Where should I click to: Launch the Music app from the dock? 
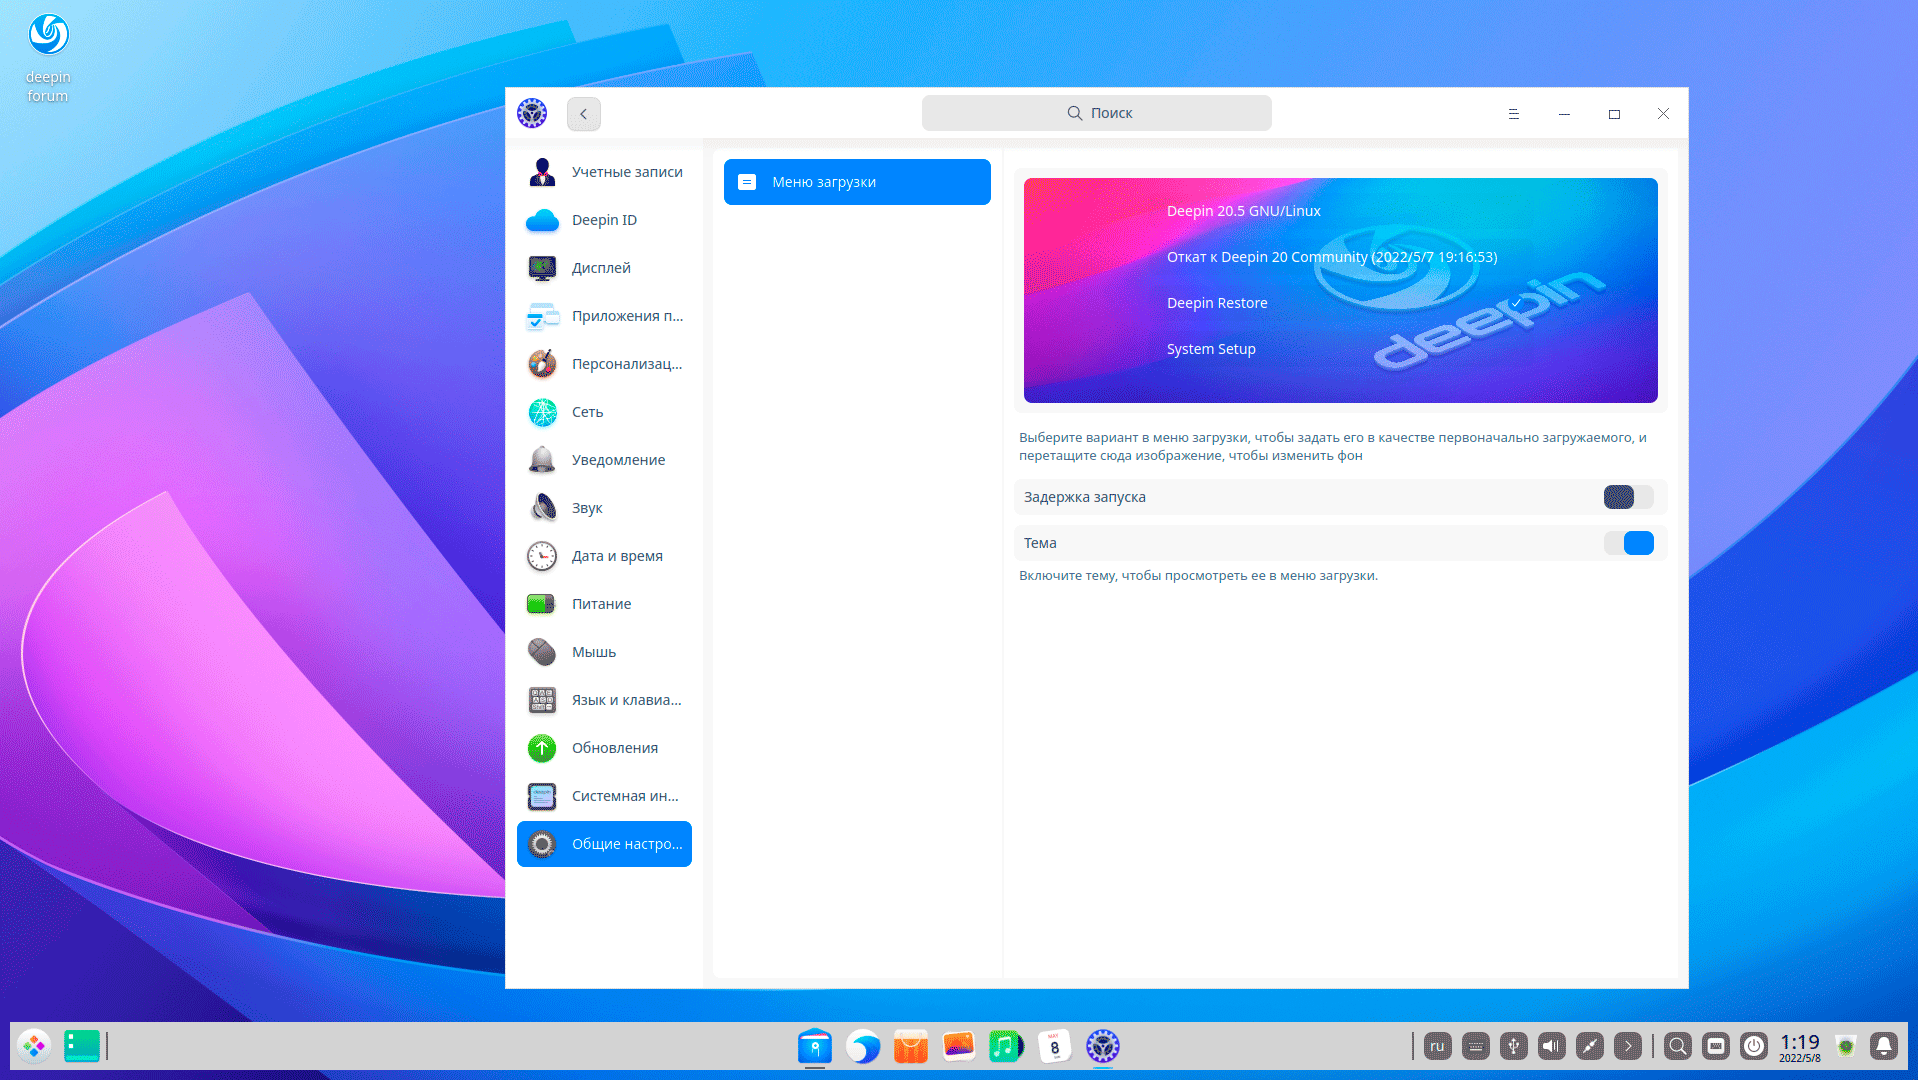point(1007,1046)
